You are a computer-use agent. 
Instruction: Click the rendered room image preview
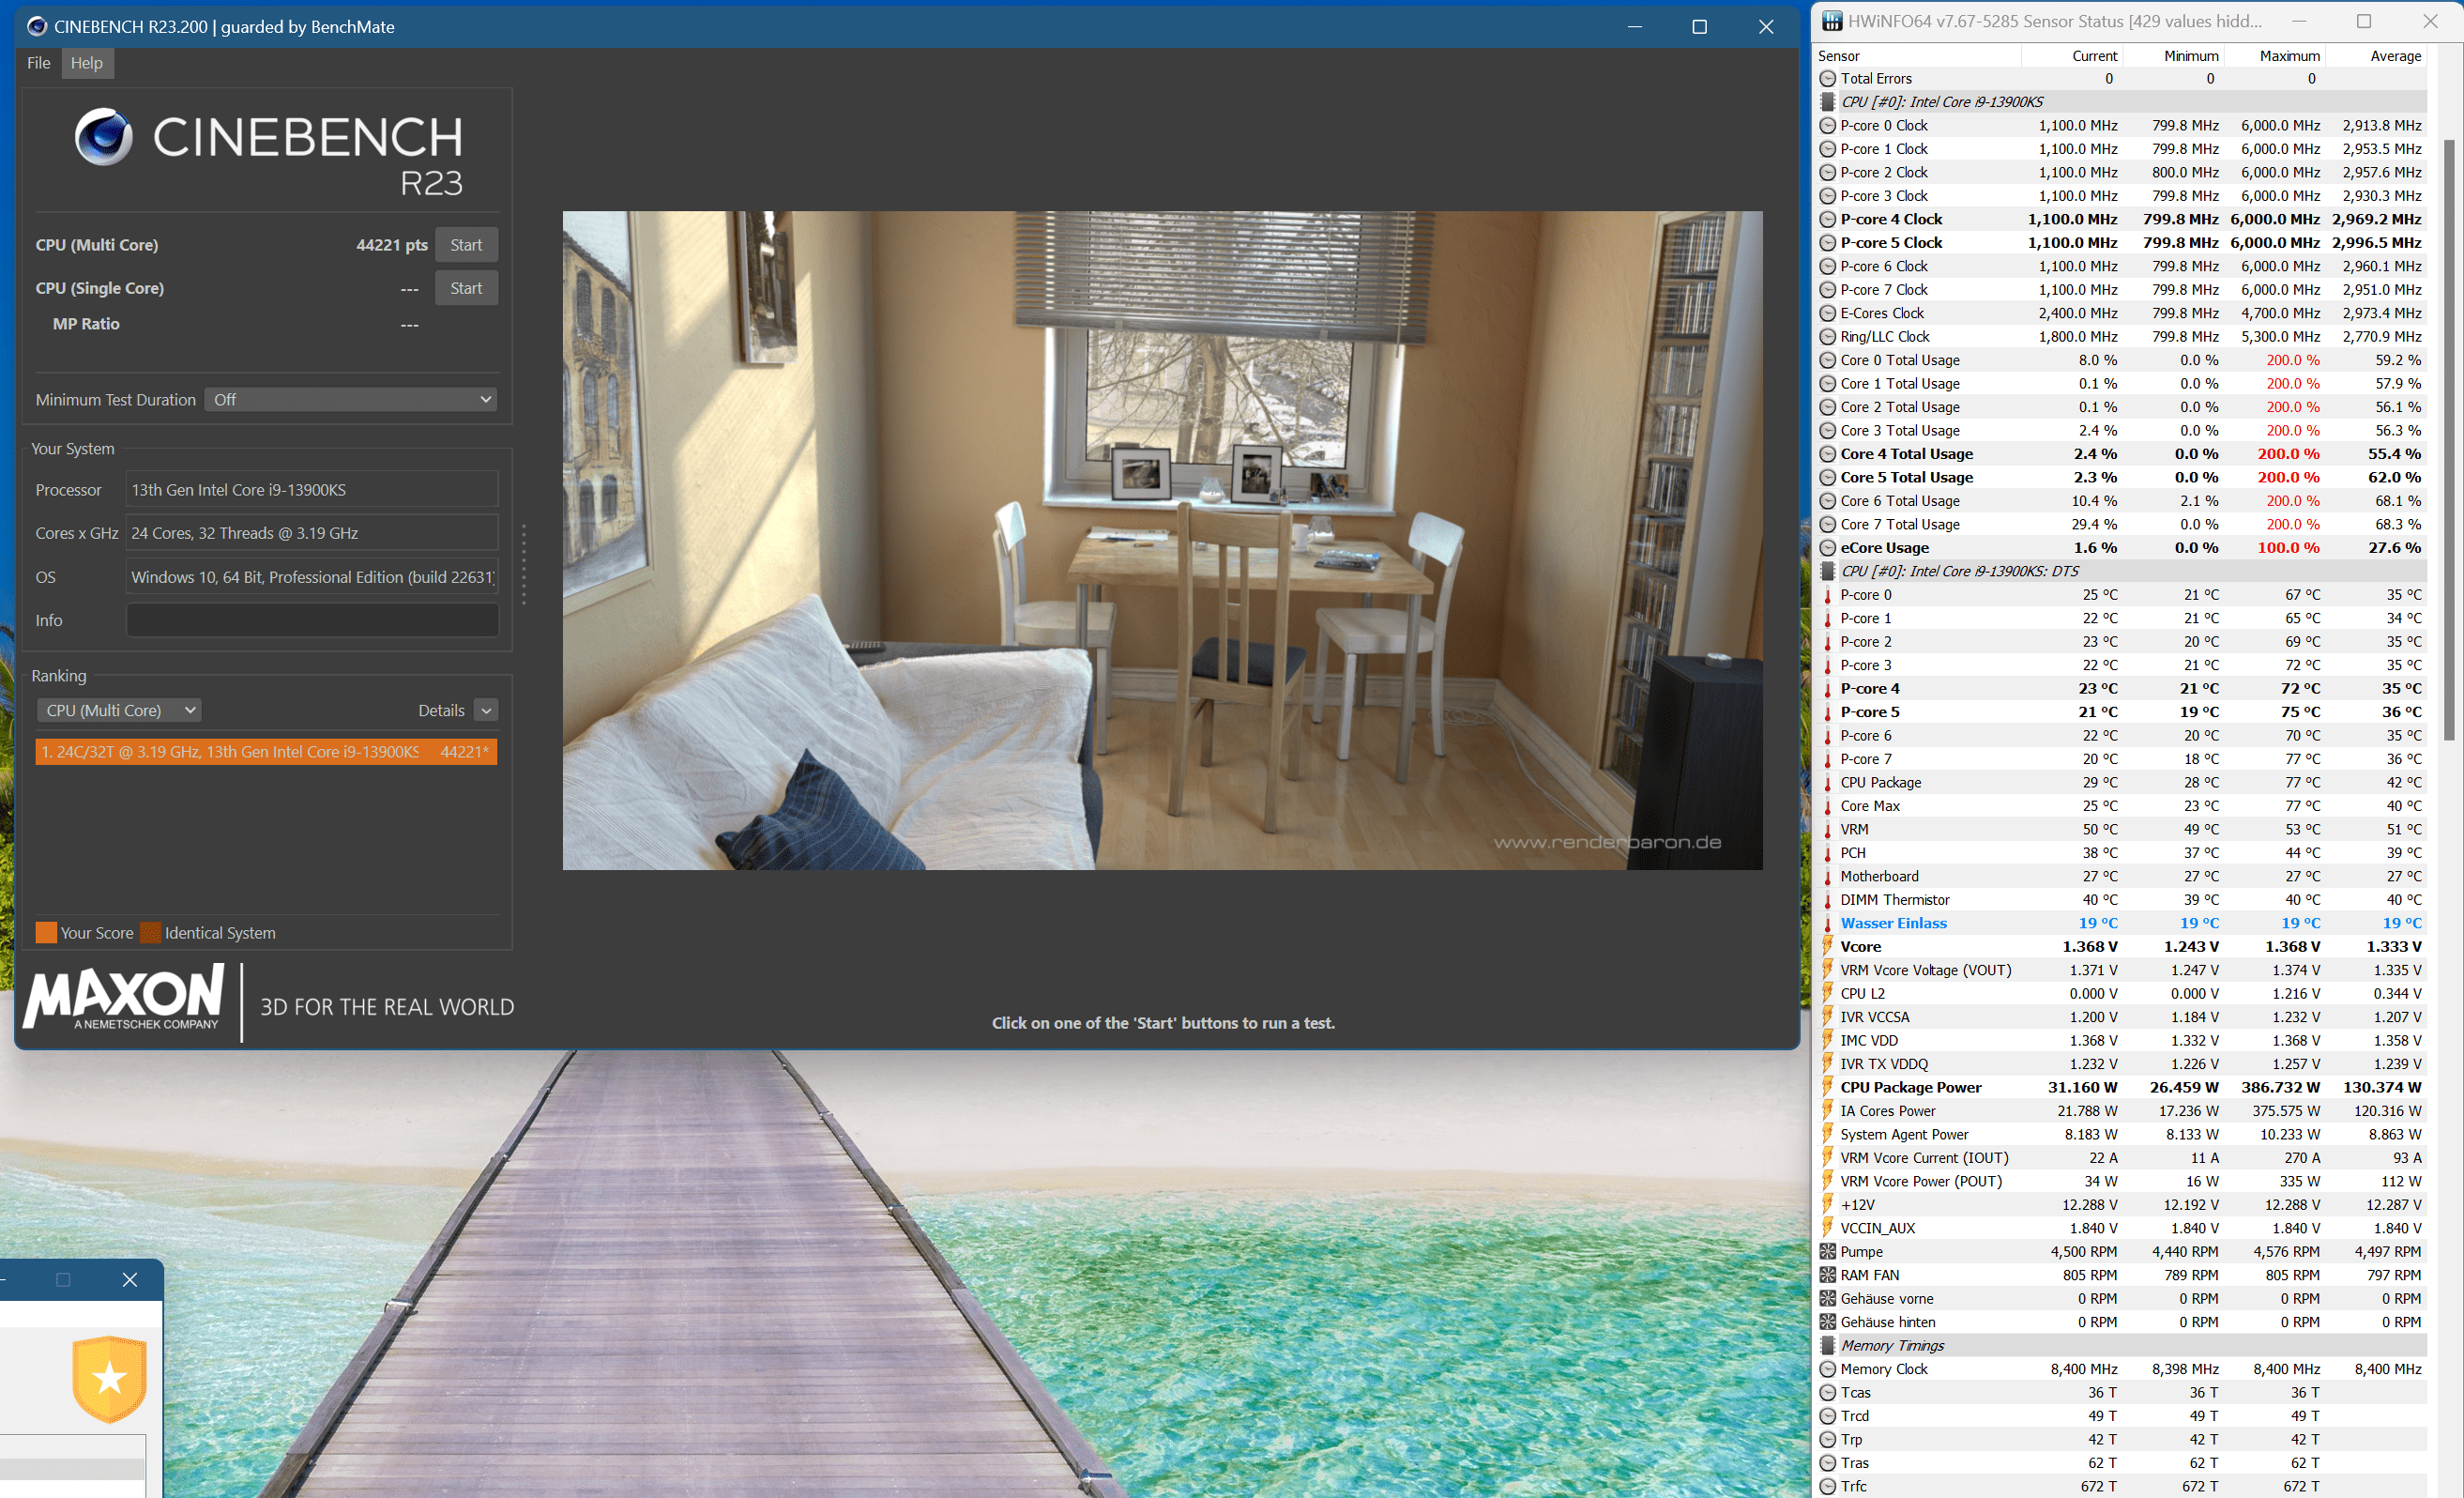click(1162, 540)
